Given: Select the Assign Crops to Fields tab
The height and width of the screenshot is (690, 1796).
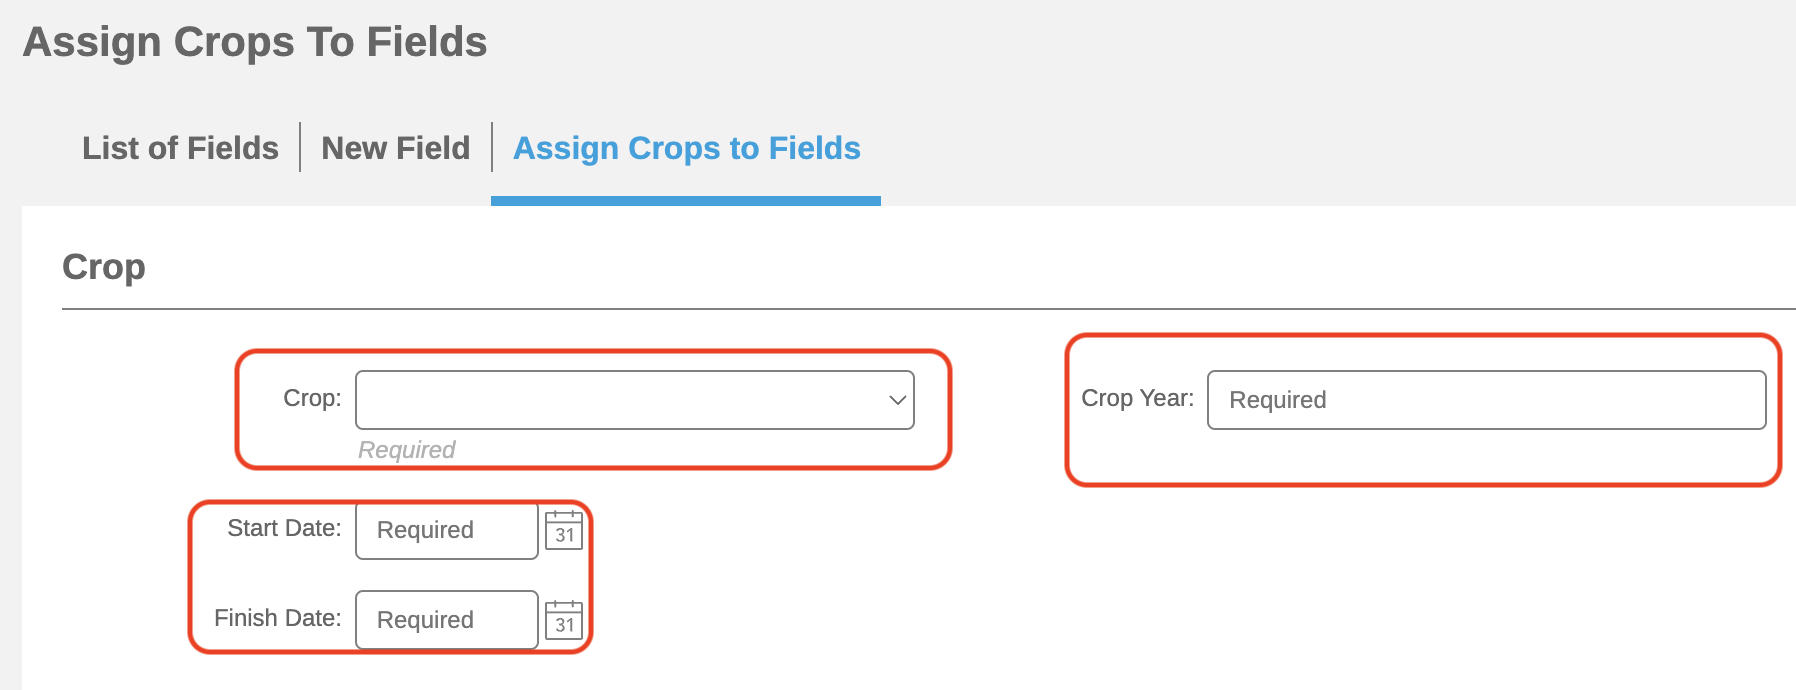Looking at the screenshot, I should click(x=686, y=148).
